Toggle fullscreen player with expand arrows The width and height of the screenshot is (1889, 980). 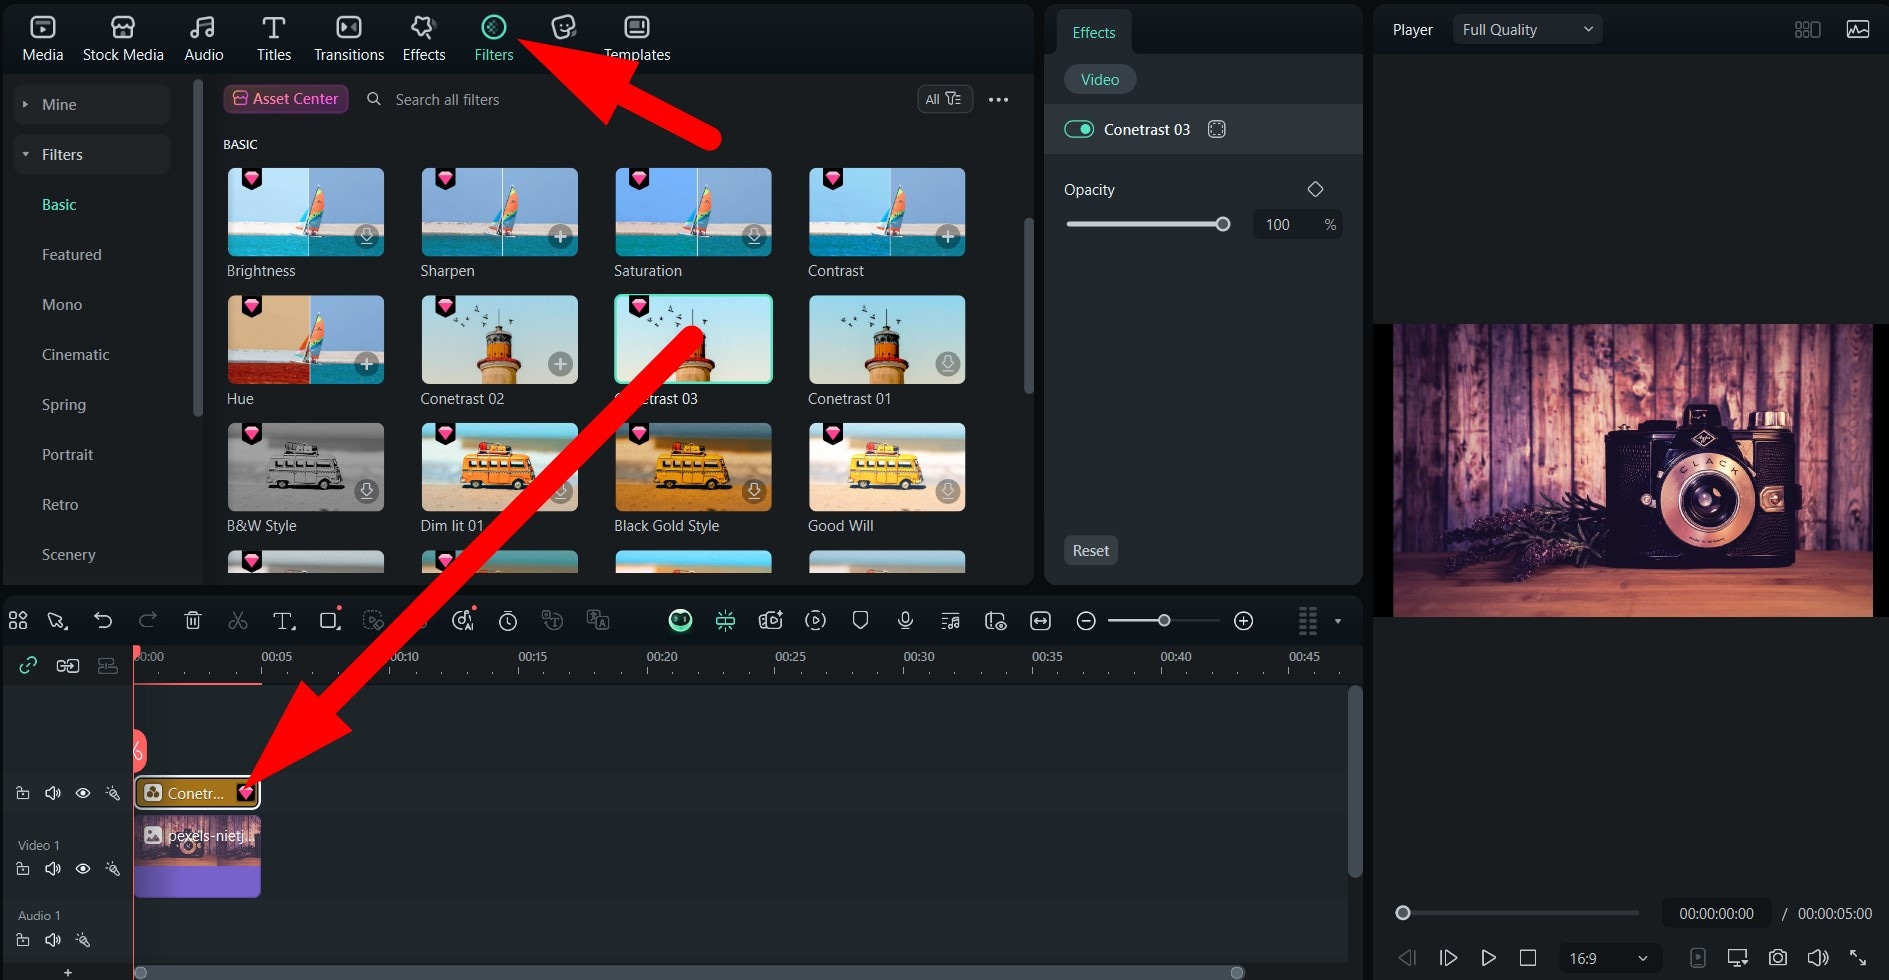tap(1858, 958)
